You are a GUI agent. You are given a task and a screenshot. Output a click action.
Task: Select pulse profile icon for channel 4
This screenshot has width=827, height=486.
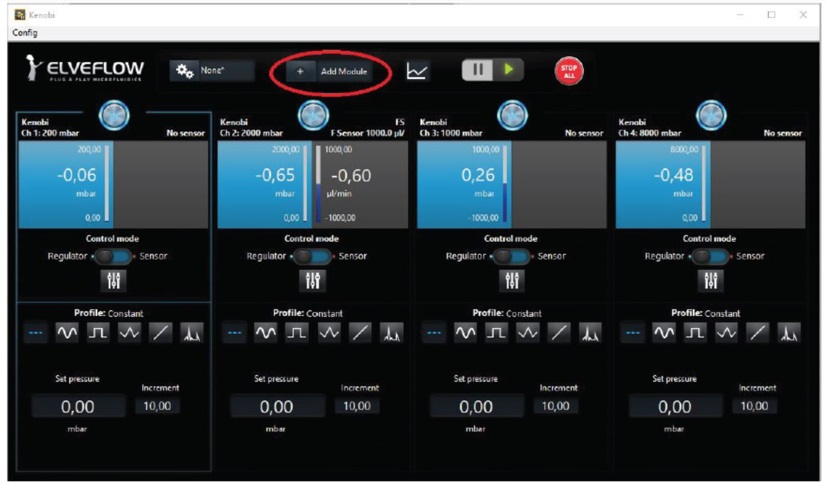click(789, 333)
